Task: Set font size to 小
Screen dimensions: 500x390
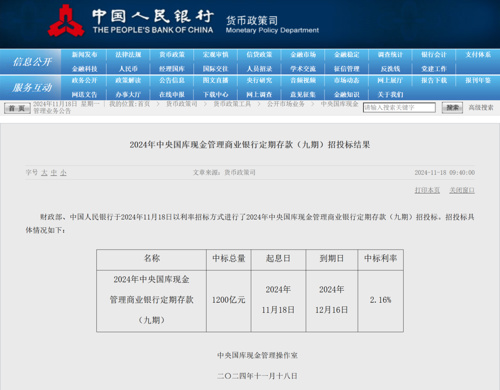Action: (x=63, y=173)
